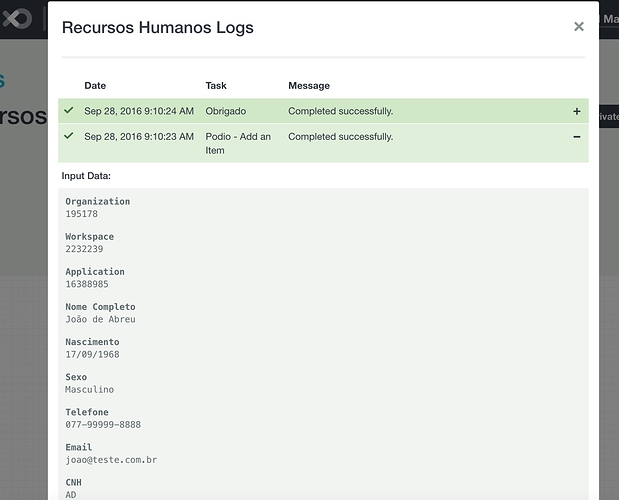Click the Sexo field label

[x=76, y=377]
